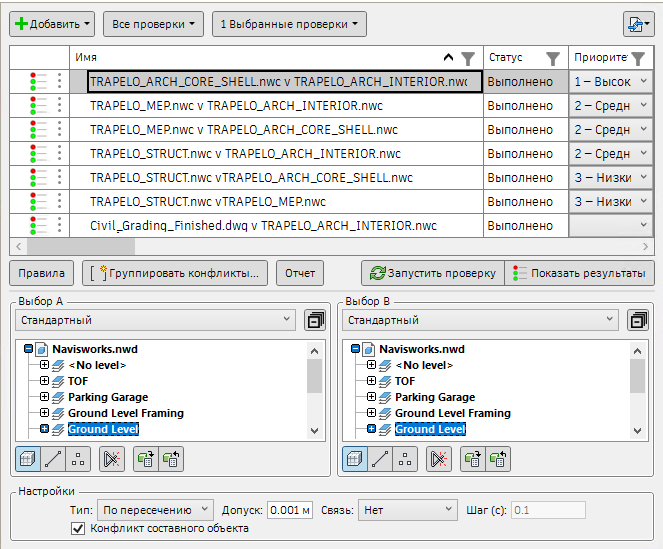The width and height of the screenshot is (663, 549).
Task: Click horizontal scrollbar thumb under tests table
Action: (81, 247)
